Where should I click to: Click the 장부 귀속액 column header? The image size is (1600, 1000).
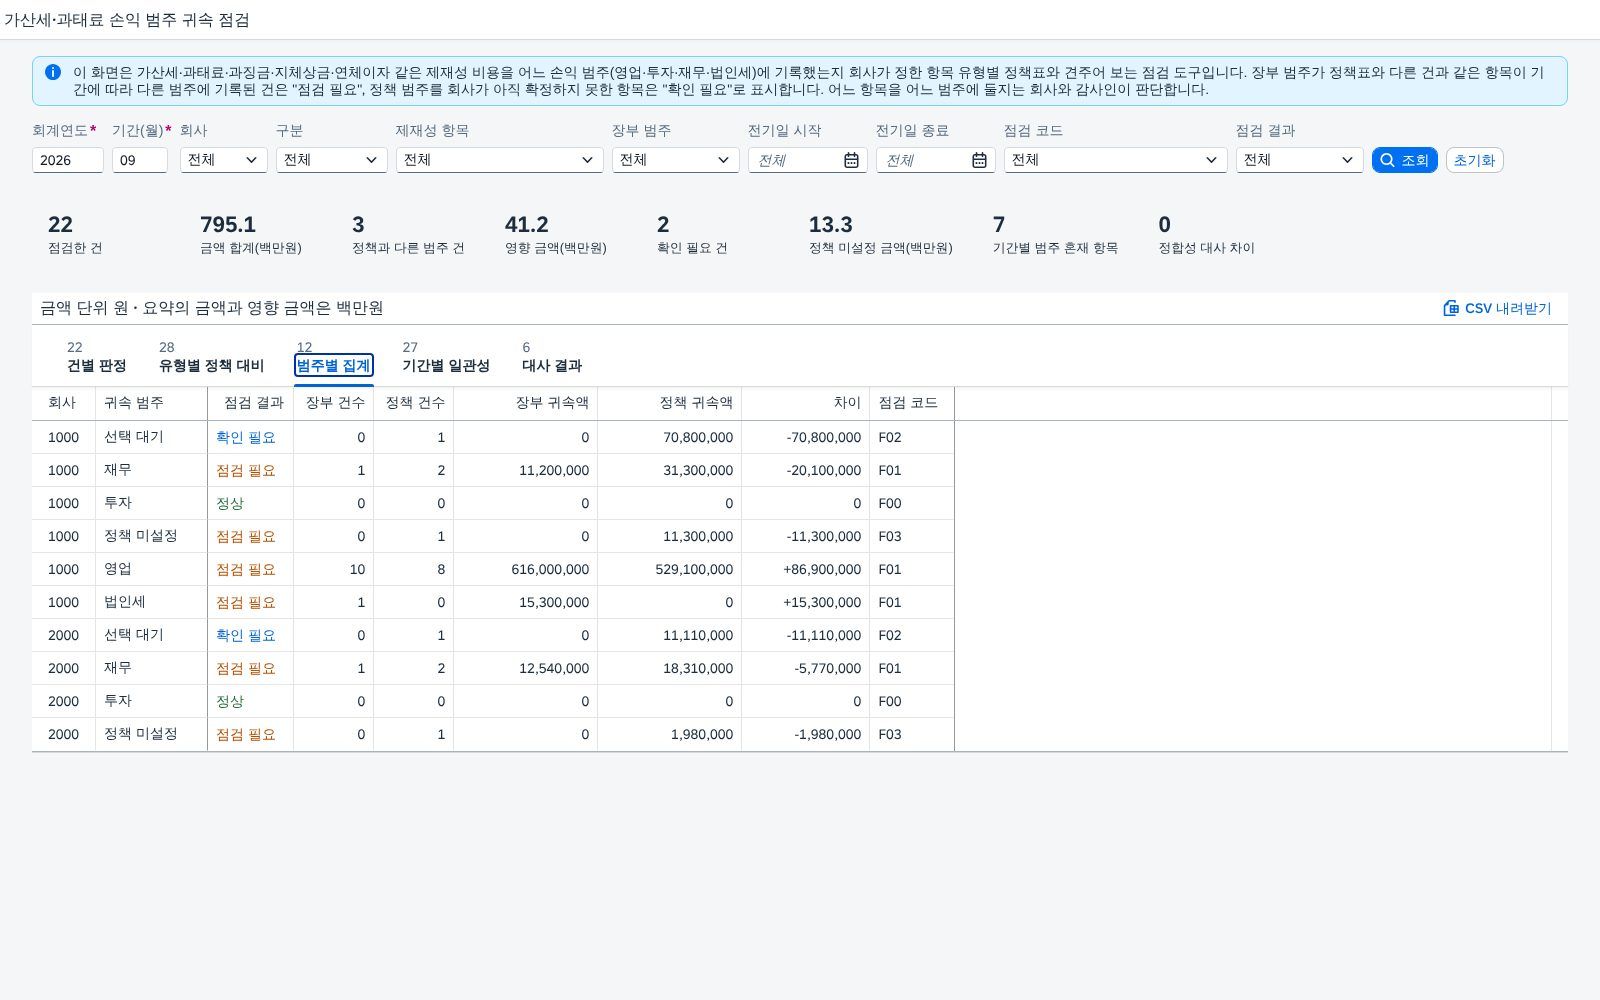[x=525, y=403]
